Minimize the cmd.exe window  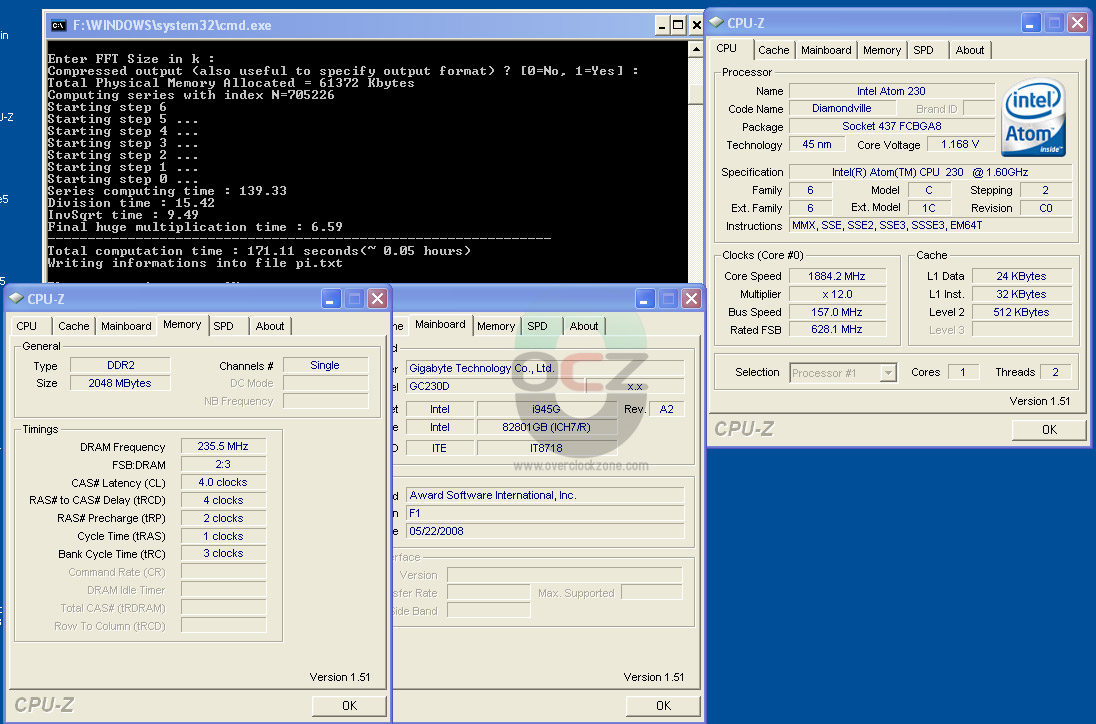(x=663, y=26)
